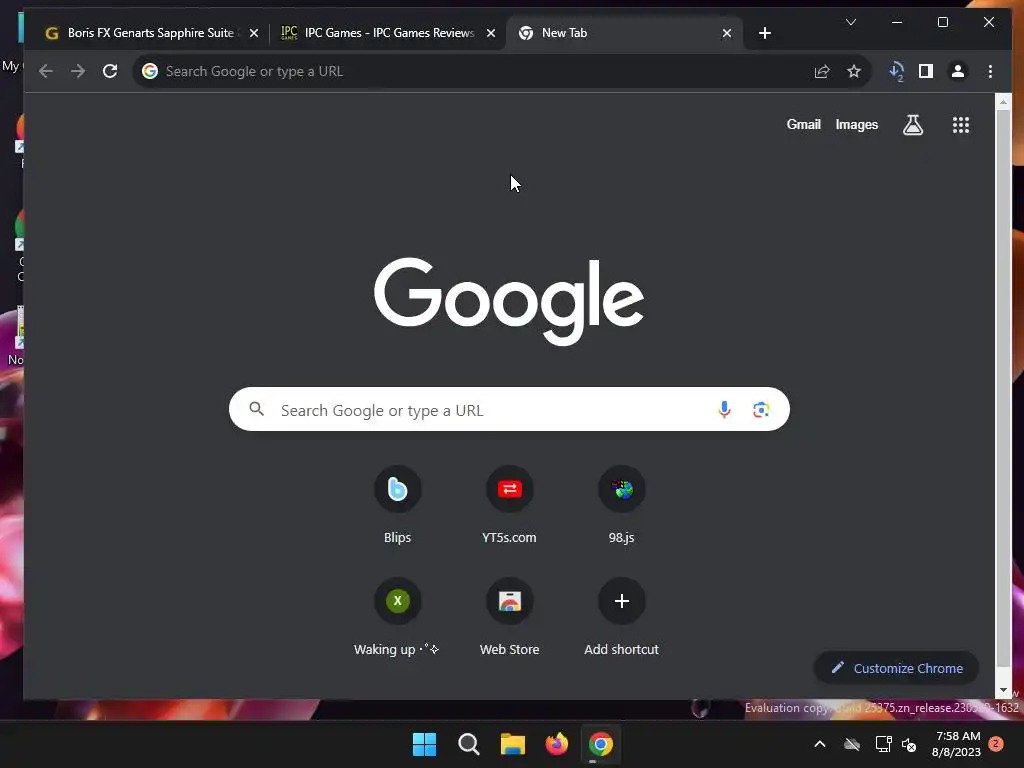Click the OneDrive cloud tray icon
The width and height of the screenshot is (1024, 768).
pos(852,744)
